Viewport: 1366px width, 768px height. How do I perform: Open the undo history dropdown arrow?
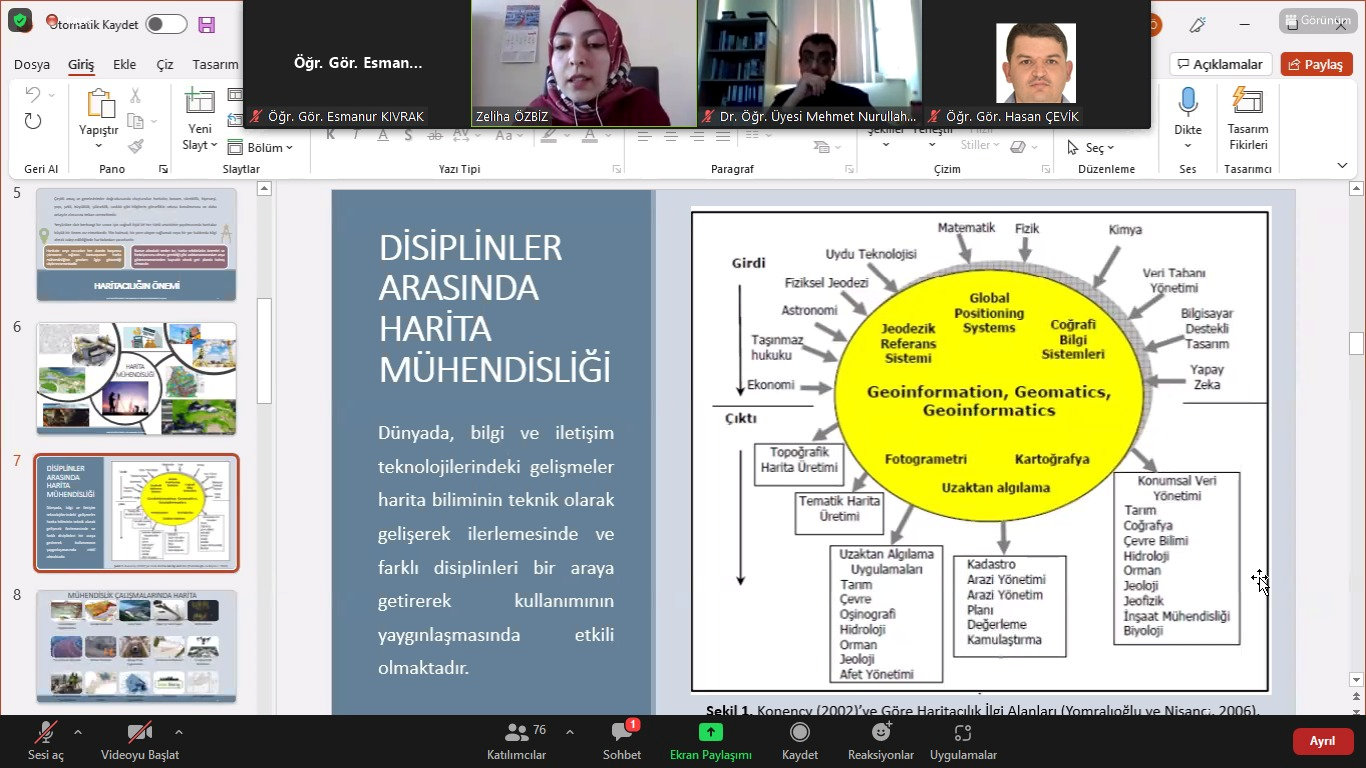point(52,95)
